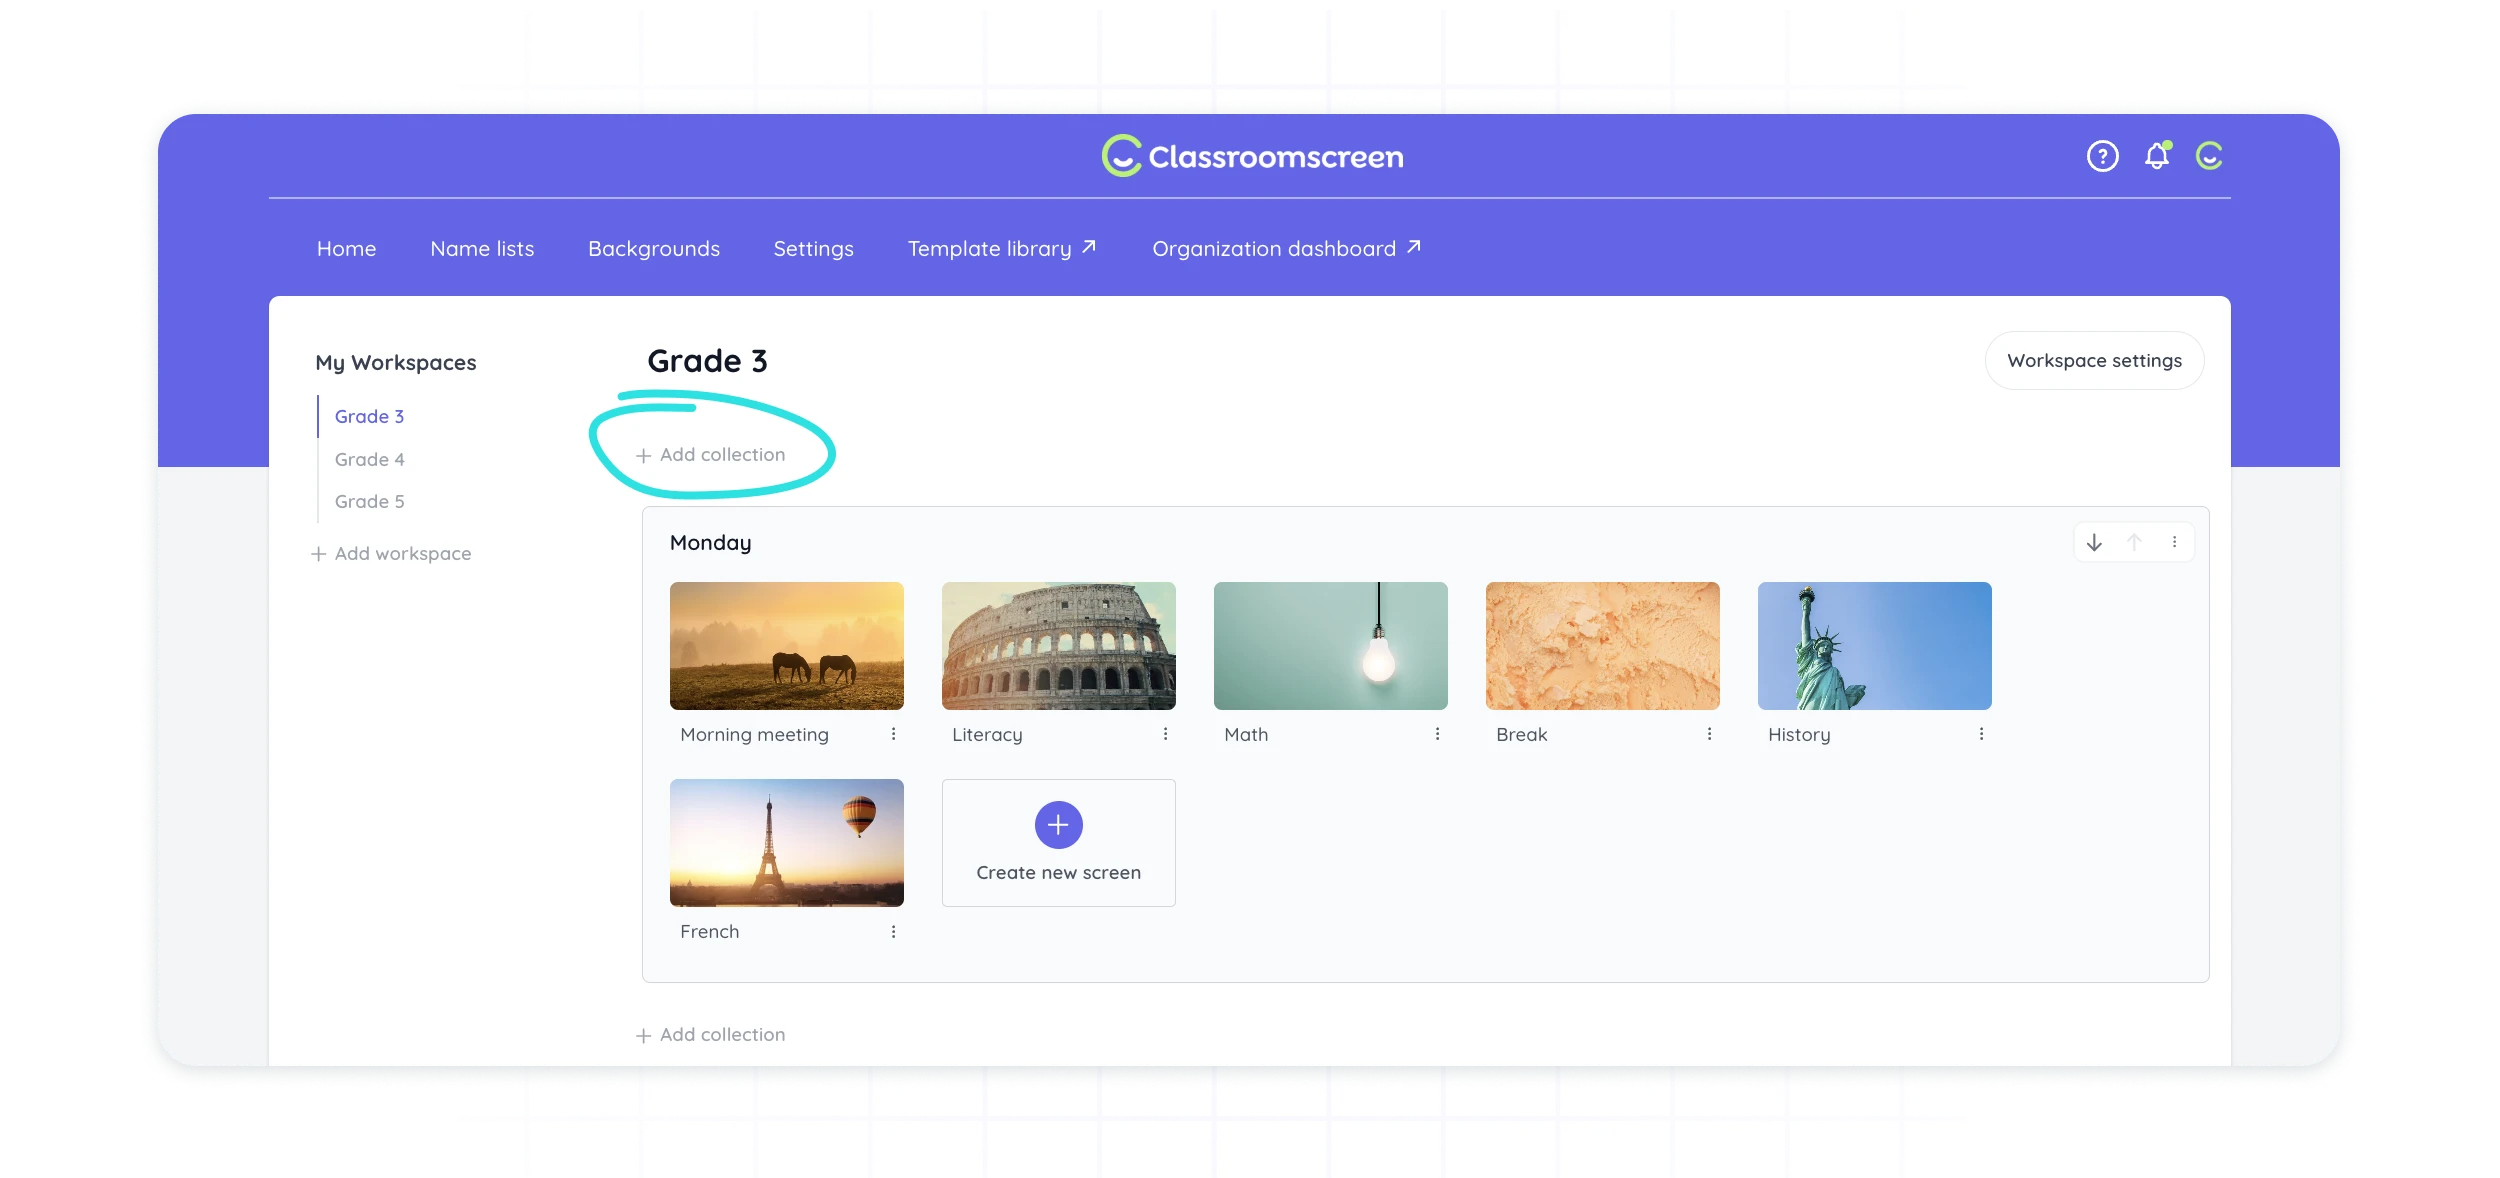Open Template library external link
The image size is (2500, 1178).
[x=1002, y=248]
